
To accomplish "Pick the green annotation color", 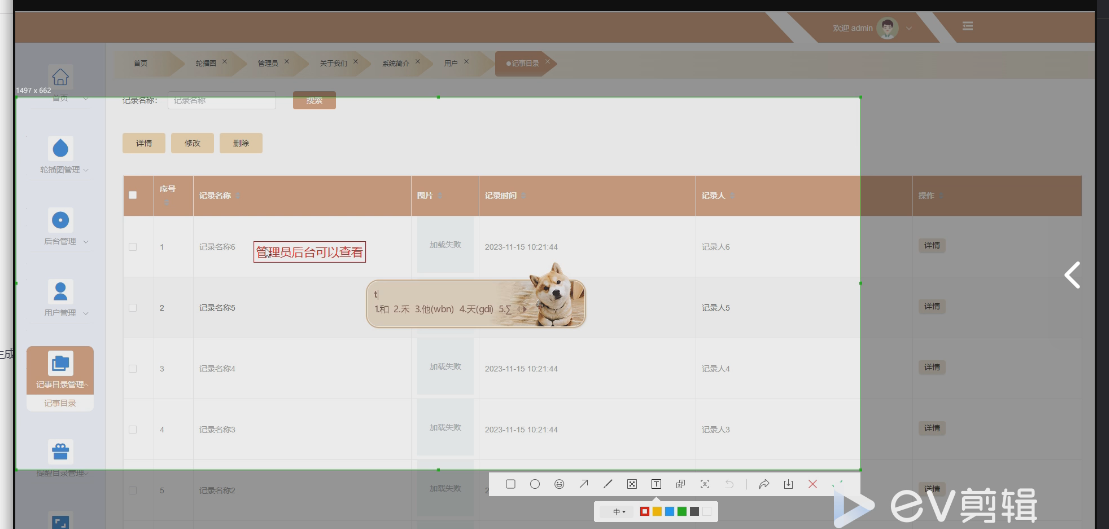I will tap(682, 511).
